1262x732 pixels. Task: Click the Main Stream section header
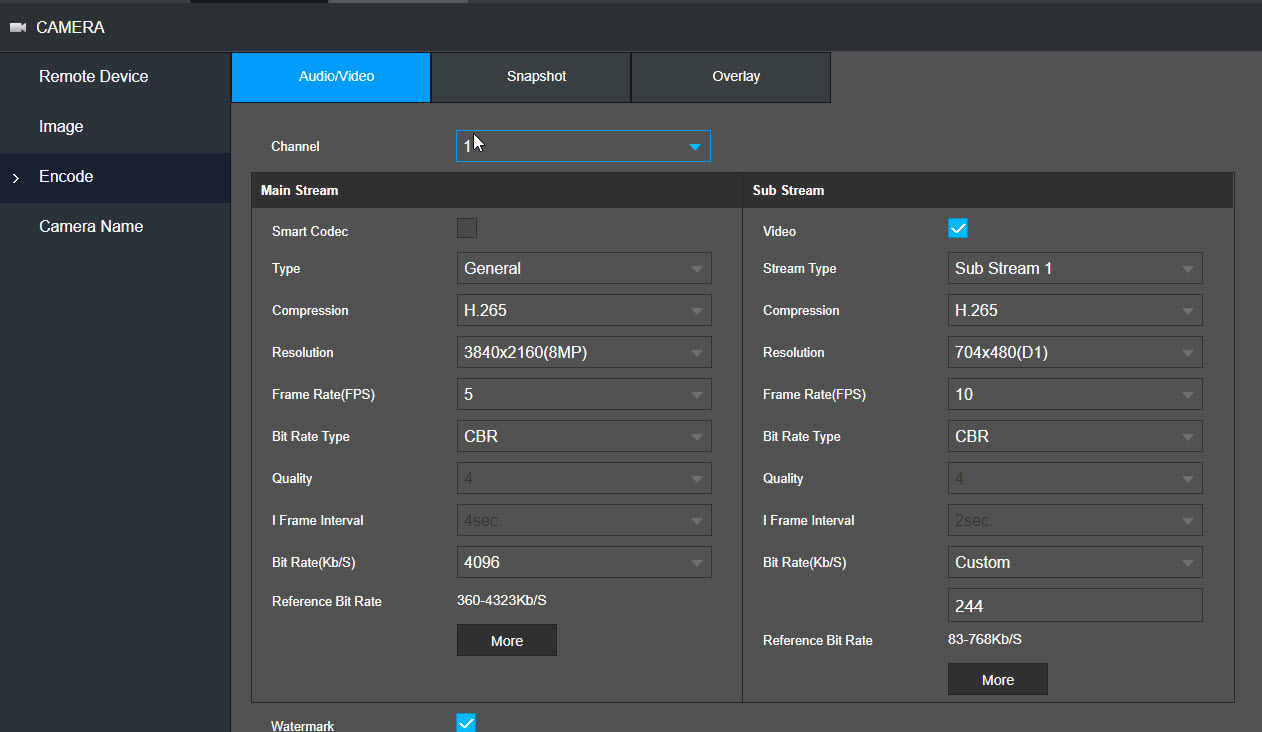[497, 190]
